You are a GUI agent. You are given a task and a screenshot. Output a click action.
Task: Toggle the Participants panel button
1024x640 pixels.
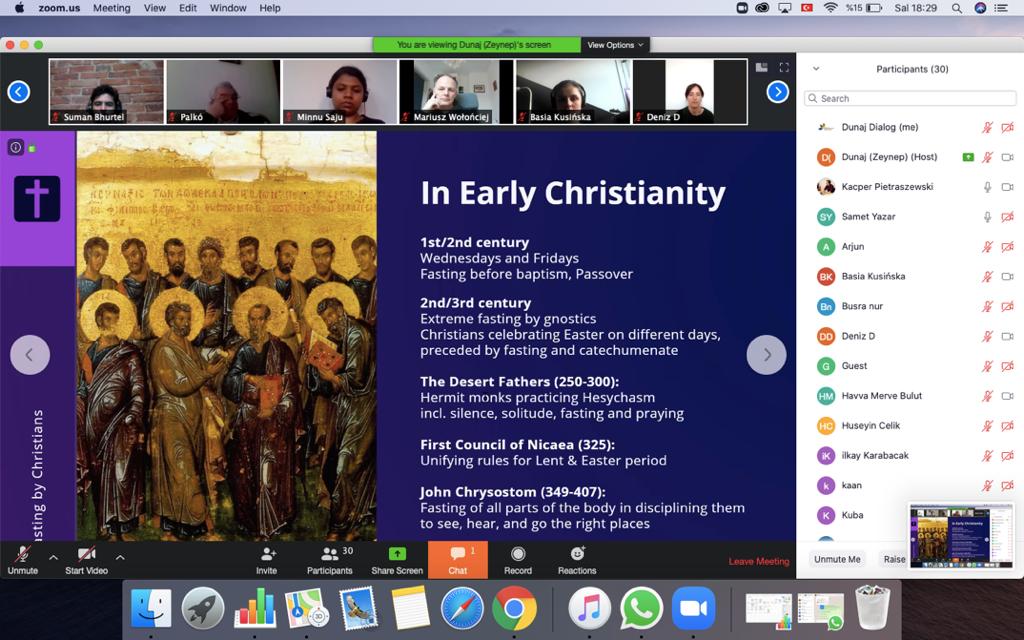[x=330, y=560]
